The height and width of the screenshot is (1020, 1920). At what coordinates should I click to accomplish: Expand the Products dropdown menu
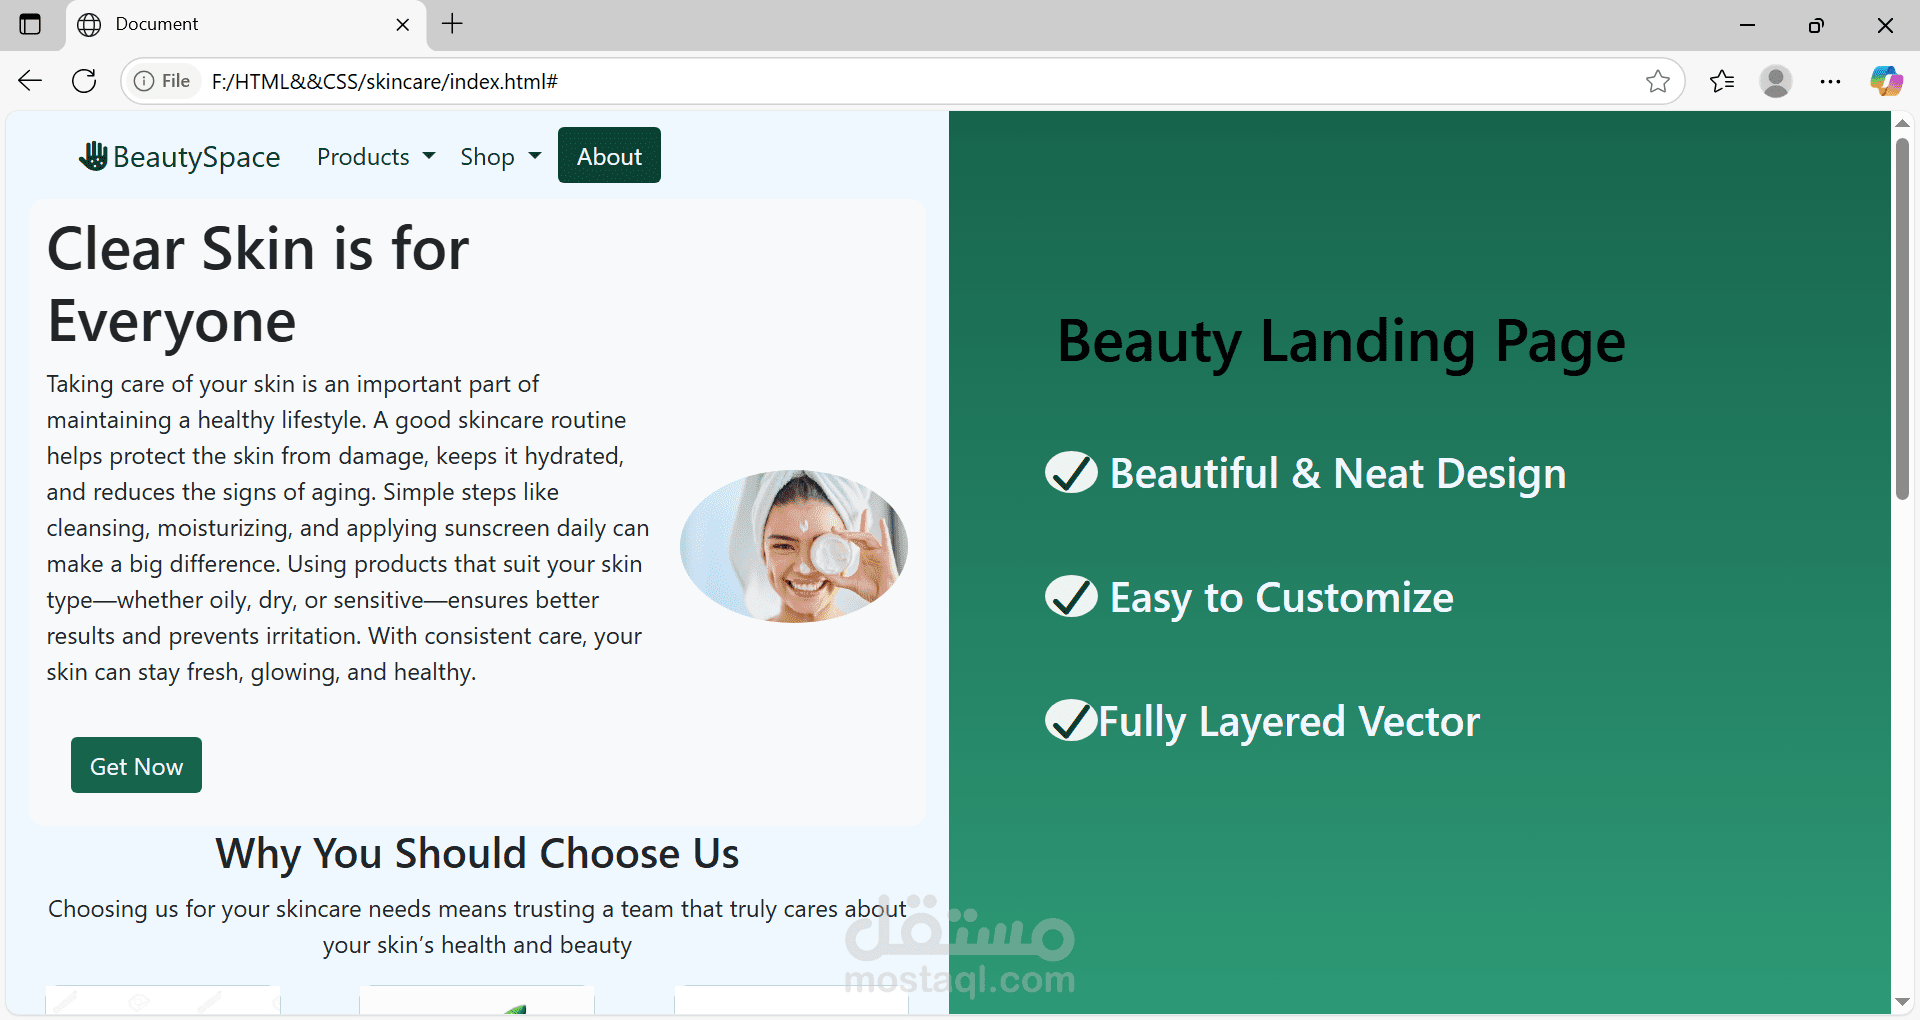tap(376, 157)
